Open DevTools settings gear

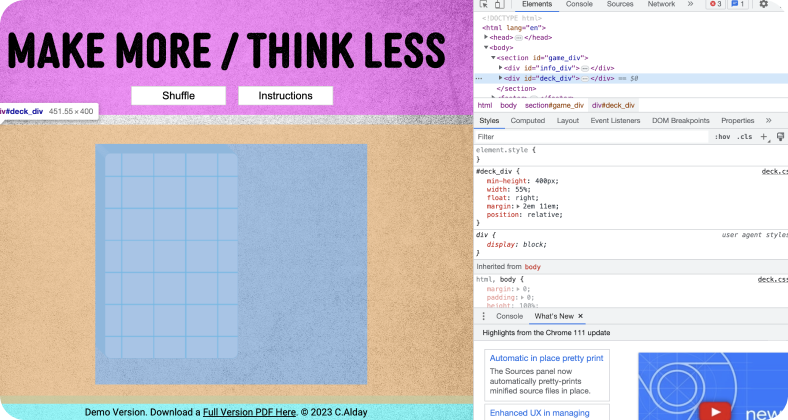(764, 4)
